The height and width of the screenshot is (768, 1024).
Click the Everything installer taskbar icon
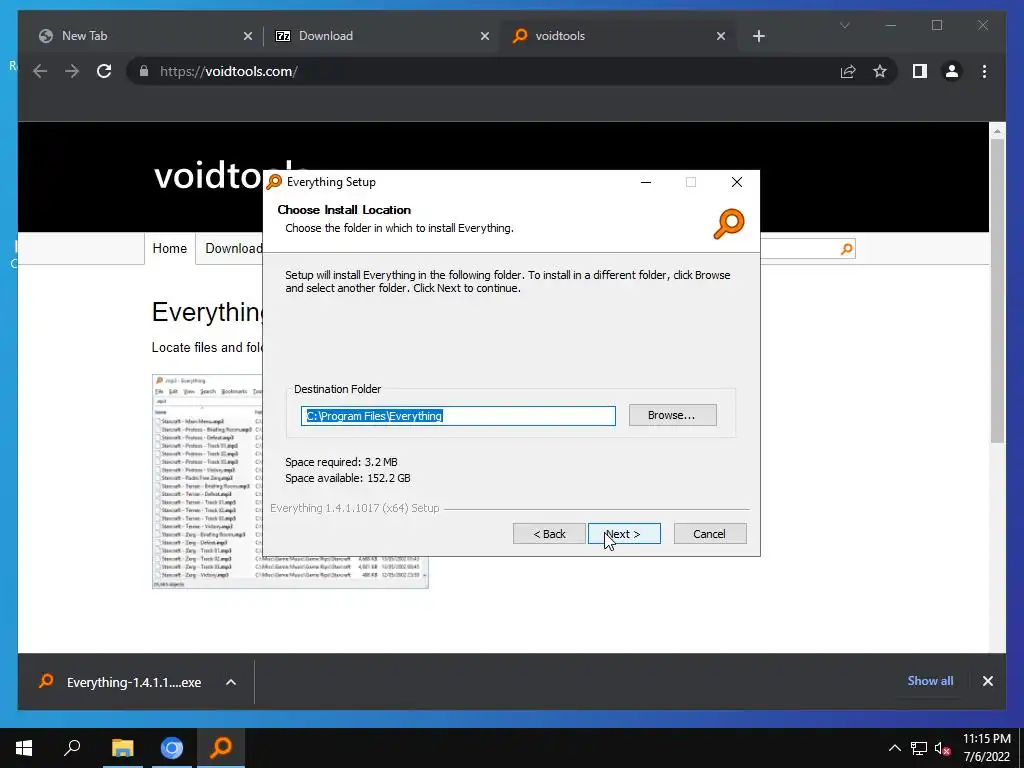tap(221, 748)
